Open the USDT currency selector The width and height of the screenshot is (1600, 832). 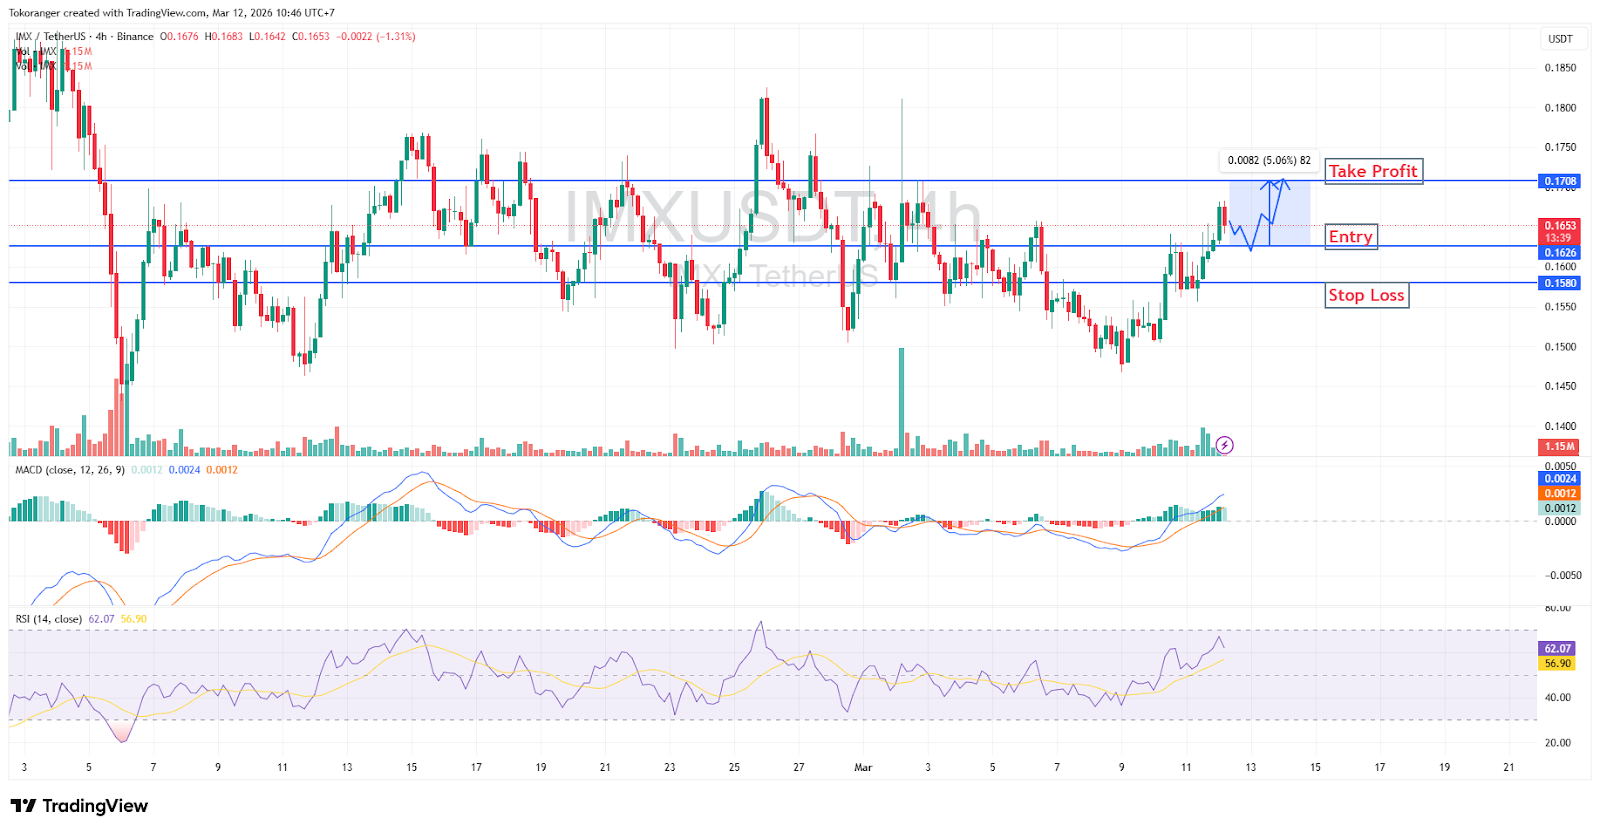point(1560,39)
